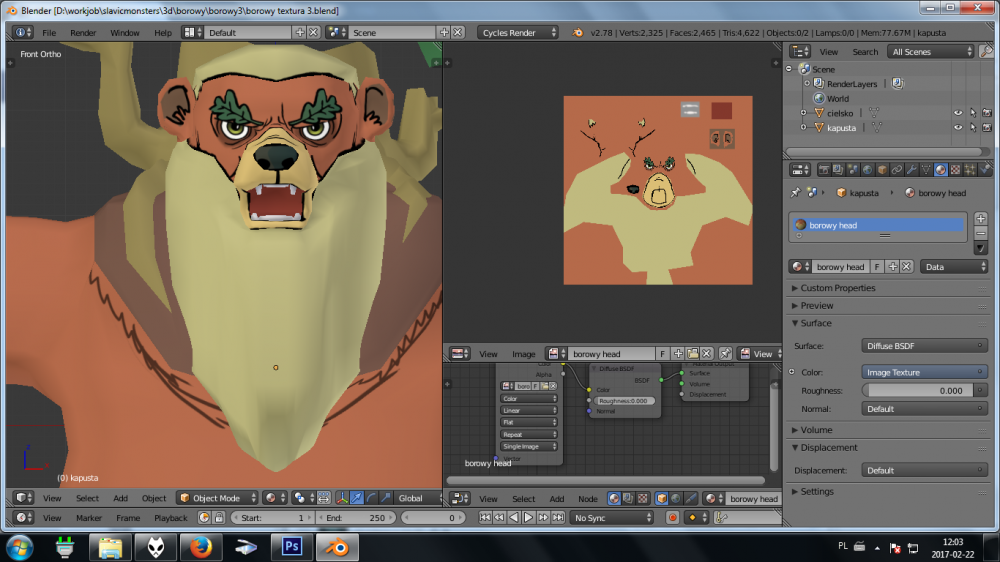This screenshot has width=1000, height=562.
Task: Toggle automatic keyframe record button
Action: pos(672,518)
